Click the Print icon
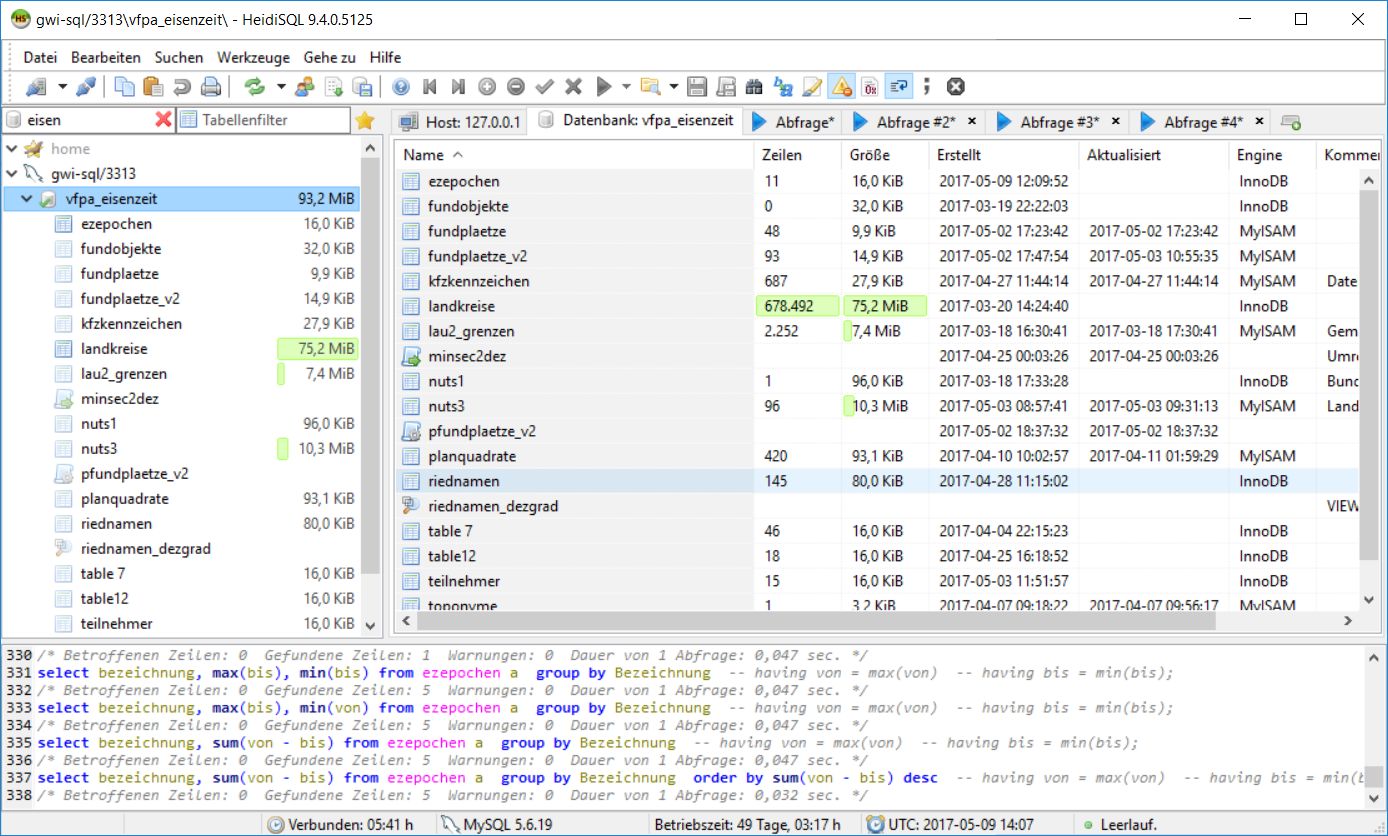 (x=211, y=87)
